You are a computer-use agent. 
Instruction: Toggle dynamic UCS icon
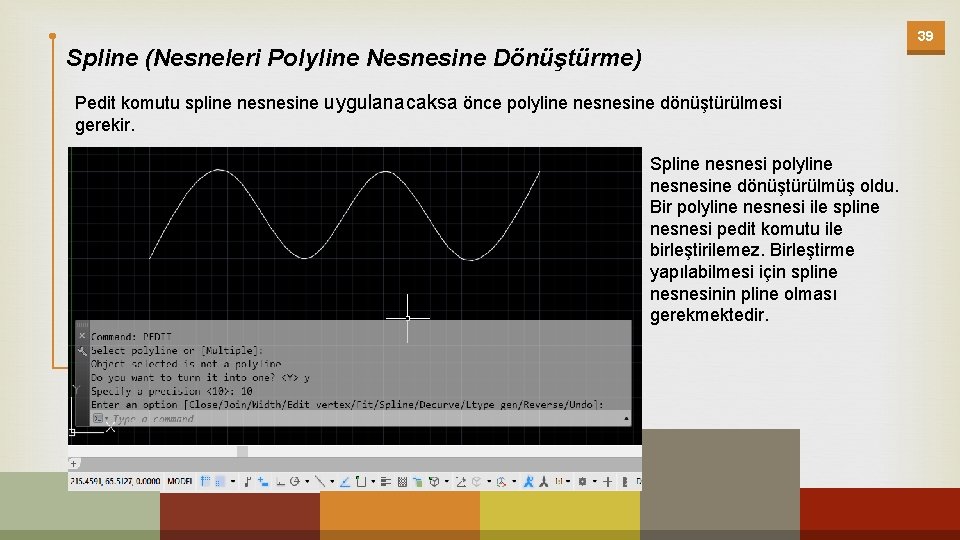point(461,482)
